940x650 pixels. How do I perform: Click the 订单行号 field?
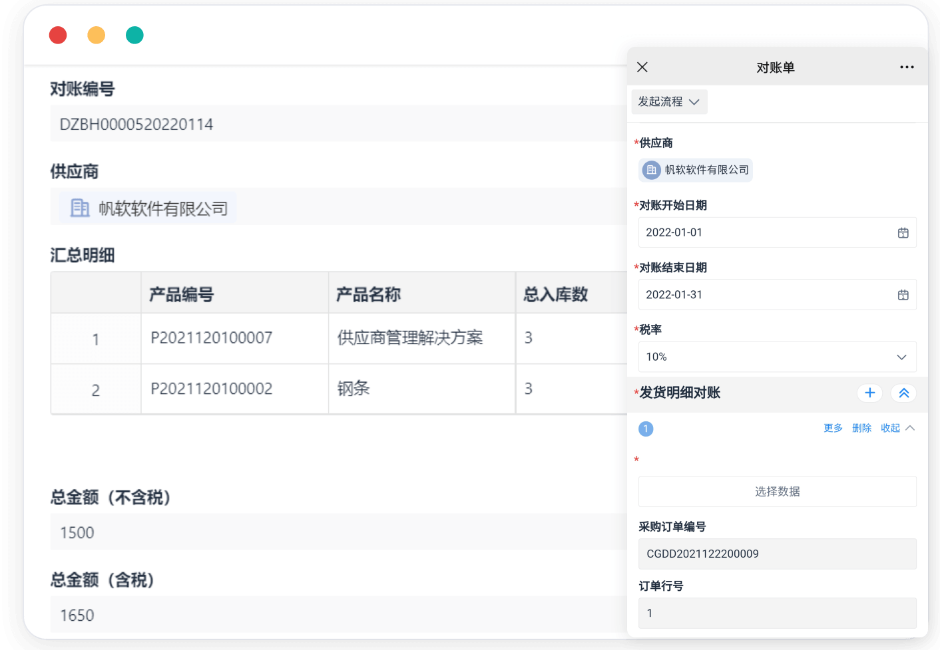coord(777,613)
